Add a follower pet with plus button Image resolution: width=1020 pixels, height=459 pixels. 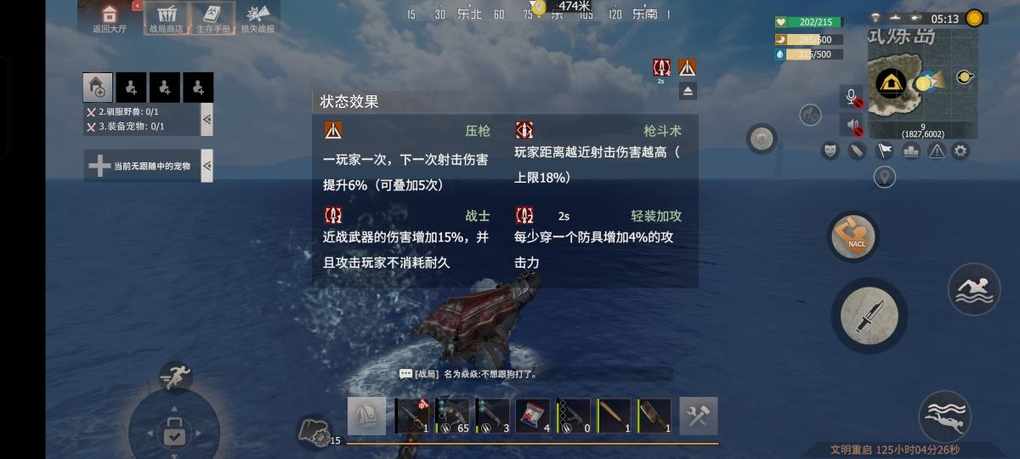point(100,166)
